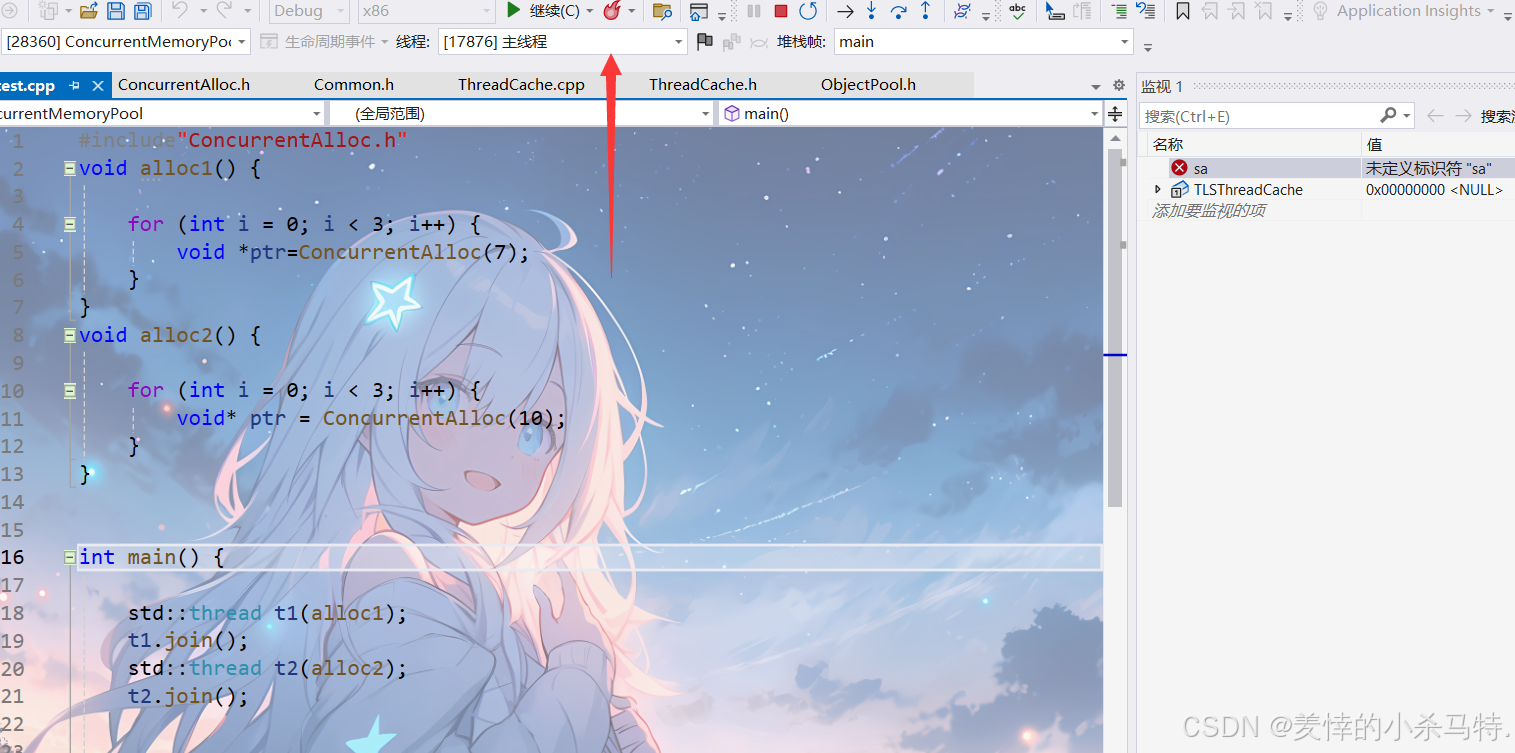Collapse the alloc1 function outline
This screenshot has width=1515, height=753.
pyautogui.click(x=69, y=168)
